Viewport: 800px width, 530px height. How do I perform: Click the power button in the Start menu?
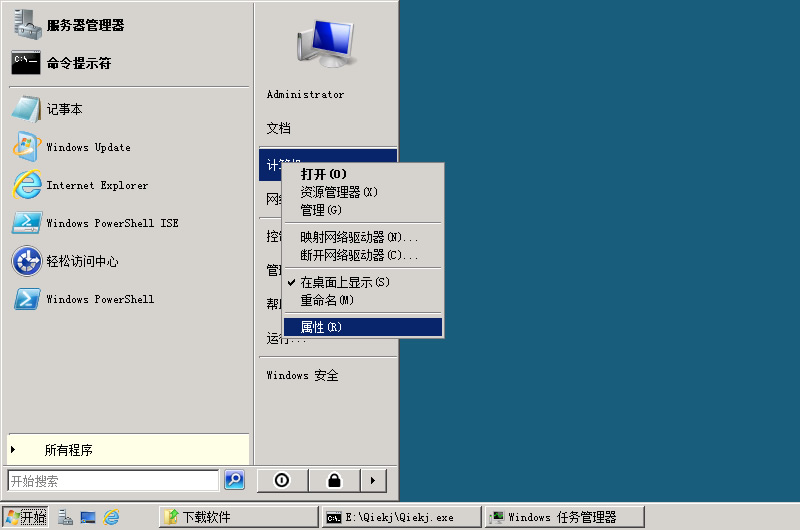tap(282, 481)
